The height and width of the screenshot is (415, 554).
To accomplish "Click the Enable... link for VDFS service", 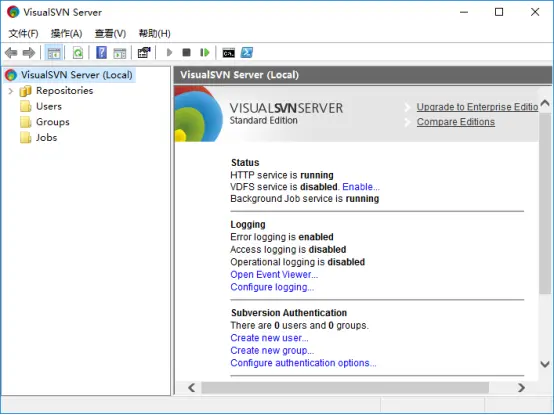I will pyautogui.click(x=361, y=187).
